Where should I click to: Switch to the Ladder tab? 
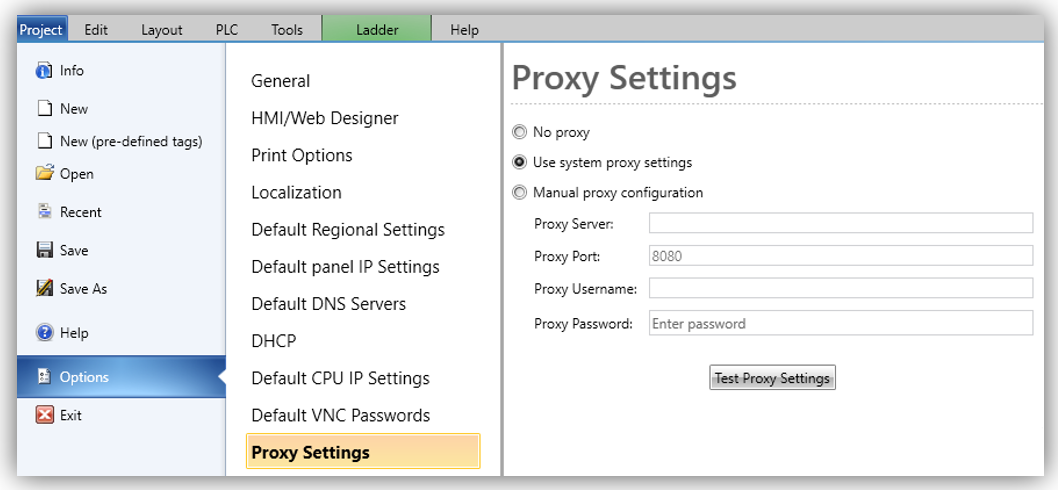click(x=377, y=30)
